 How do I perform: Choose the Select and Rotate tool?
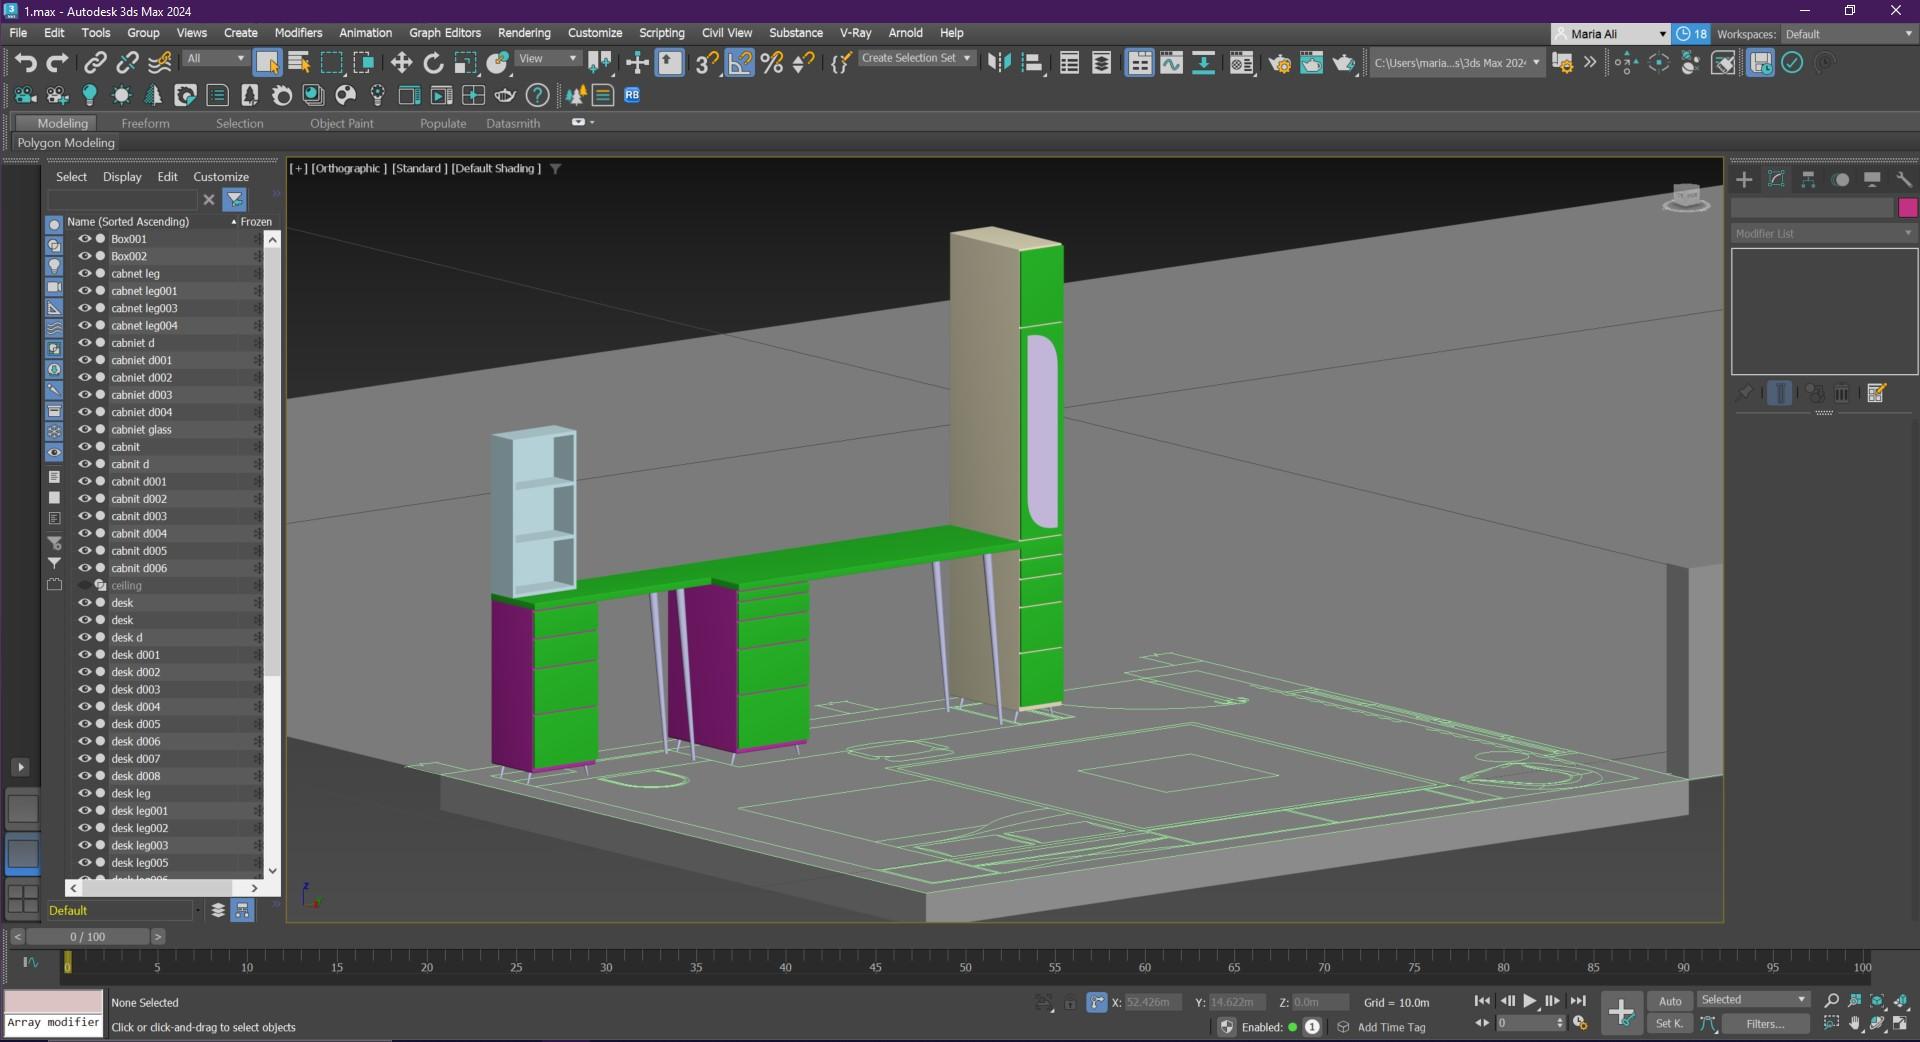click(433, 63)
